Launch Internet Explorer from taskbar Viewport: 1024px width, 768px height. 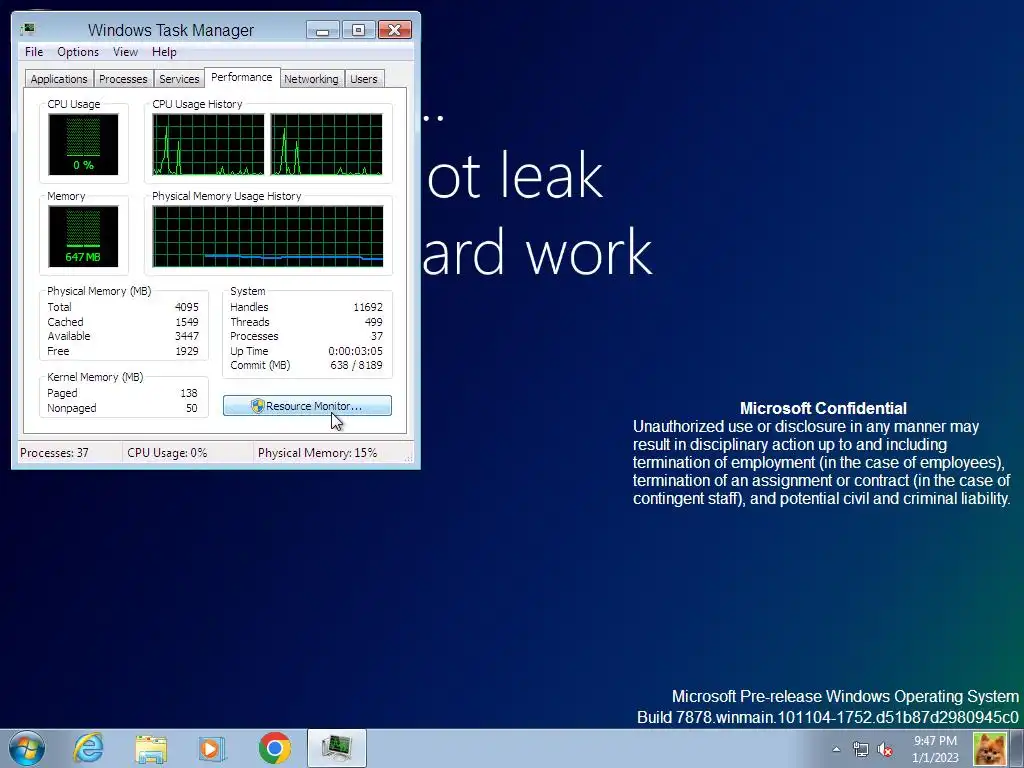click(88, 748)
